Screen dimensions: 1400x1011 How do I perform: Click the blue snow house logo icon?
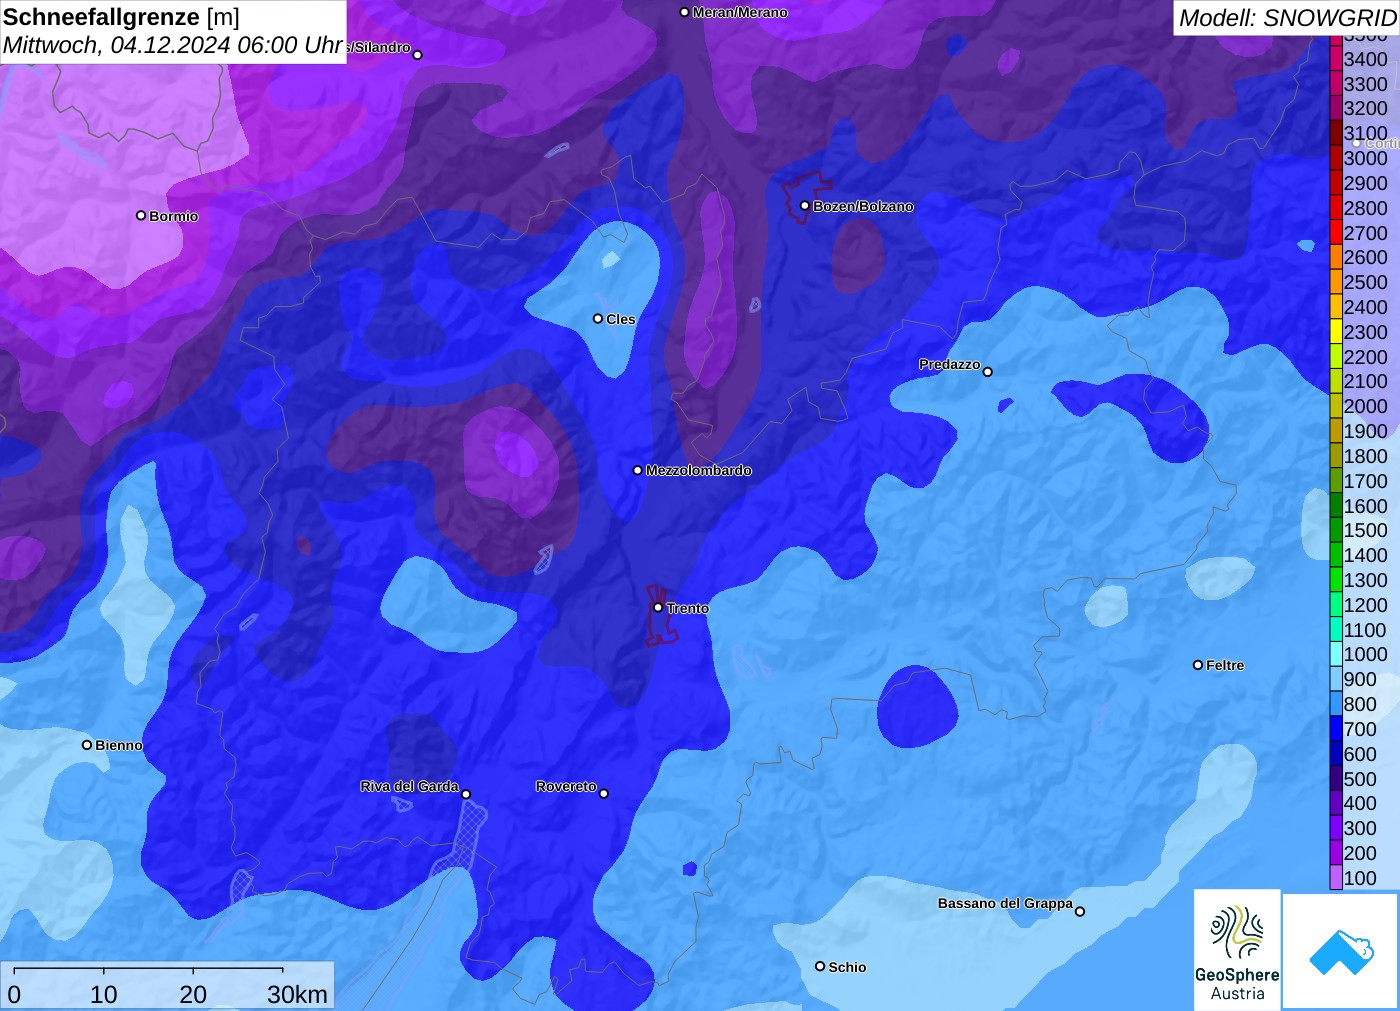1341,952
